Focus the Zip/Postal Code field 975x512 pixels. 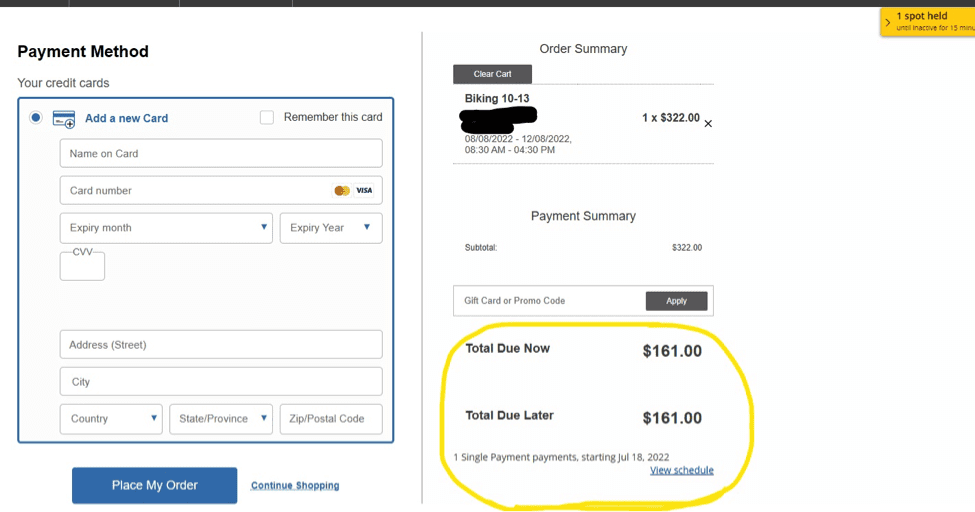pos(331,419)
